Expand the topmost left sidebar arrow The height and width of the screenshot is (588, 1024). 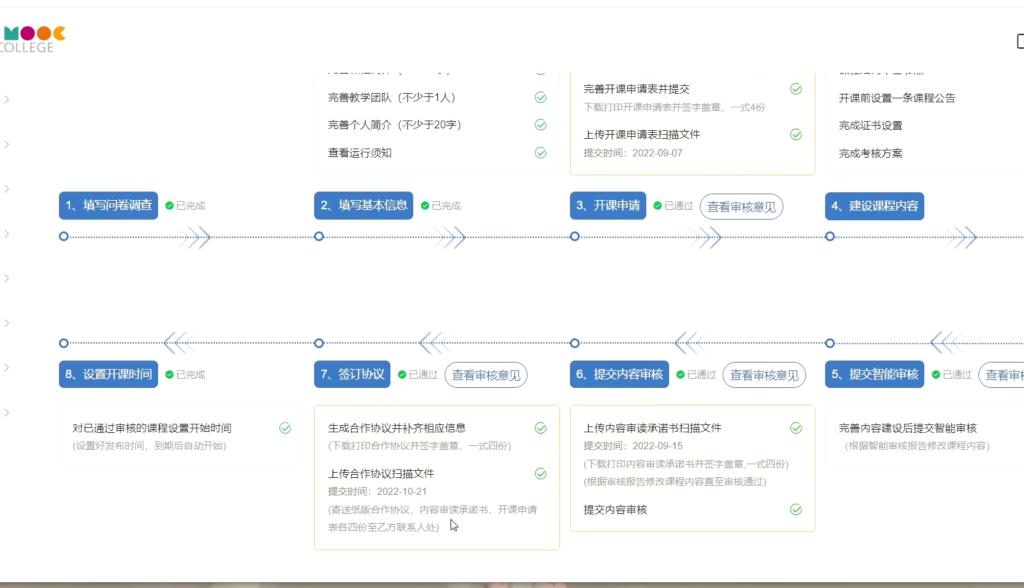pos(7,99)
